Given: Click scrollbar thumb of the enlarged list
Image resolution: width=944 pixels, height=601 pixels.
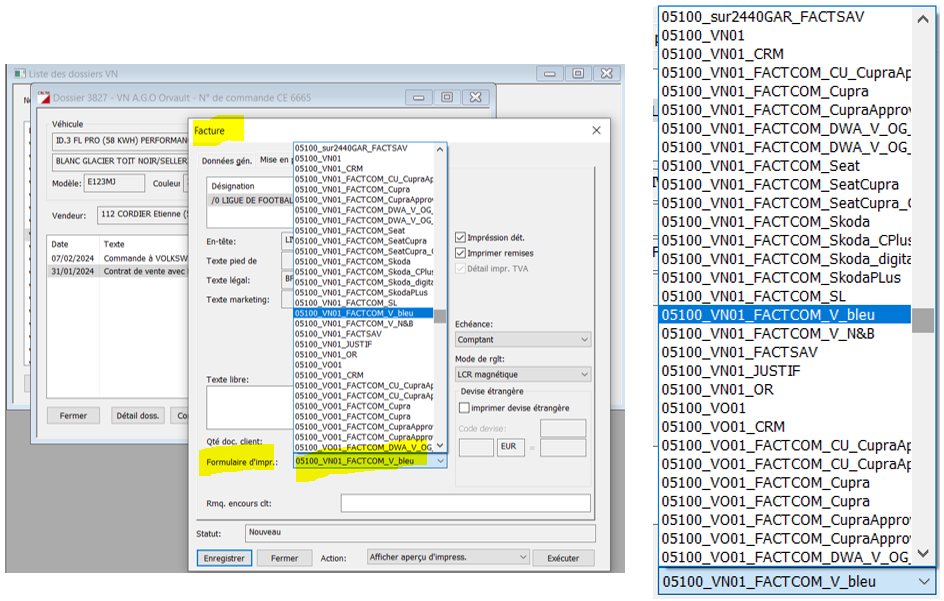Looking at the screenshot, I should pyautogui.click(x=922, y=320).
